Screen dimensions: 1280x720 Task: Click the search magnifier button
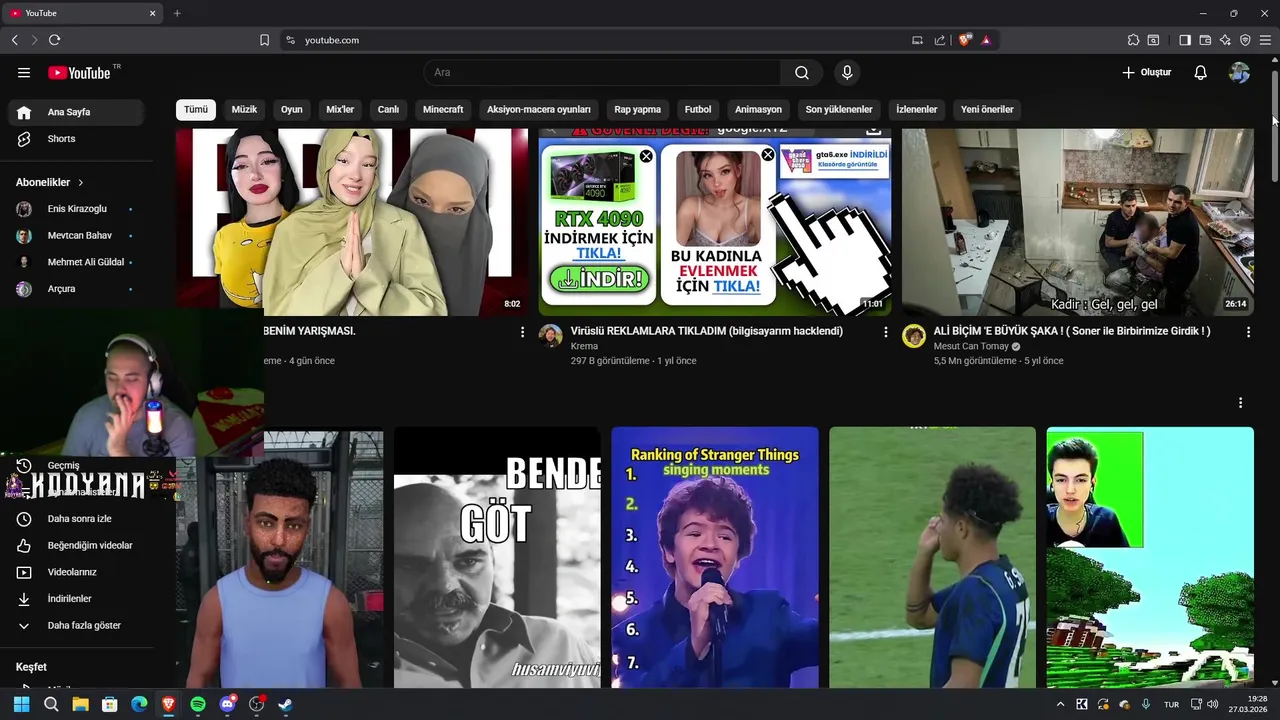pyautogui.click(x=802, y=72)
